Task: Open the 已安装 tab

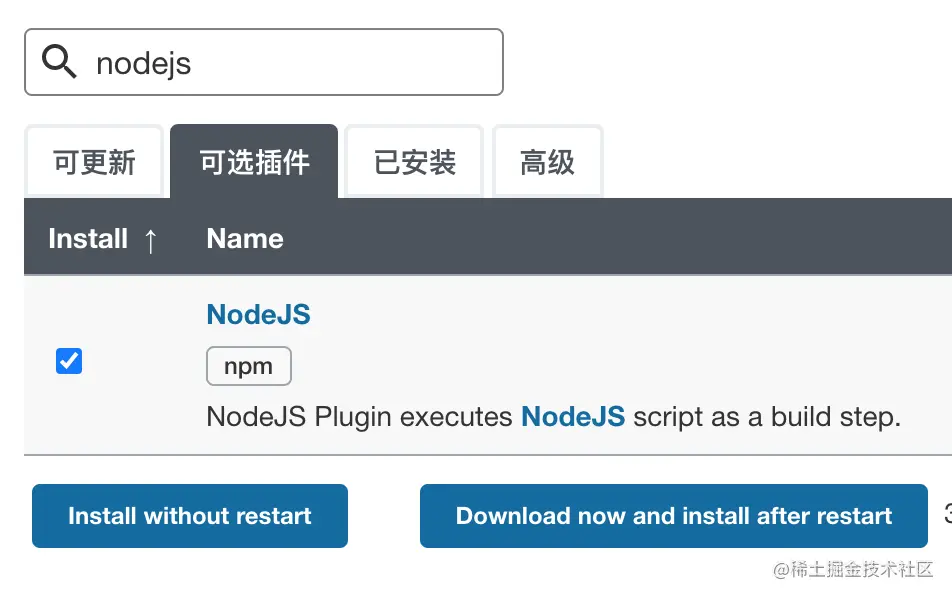Action: click(414, 162)
